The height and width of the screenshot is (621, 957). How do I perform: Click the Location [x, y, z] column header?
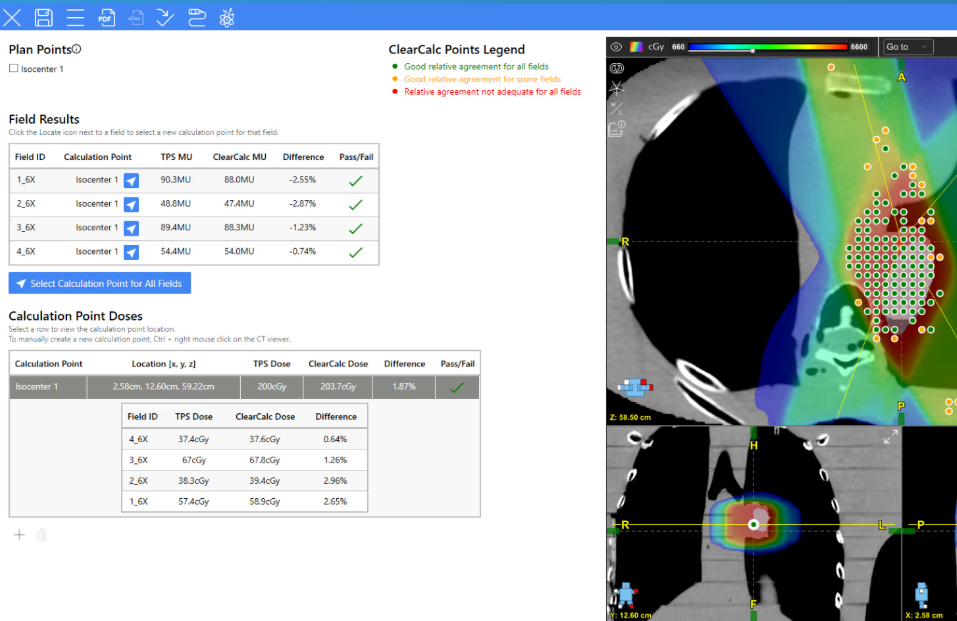point(164,364)
